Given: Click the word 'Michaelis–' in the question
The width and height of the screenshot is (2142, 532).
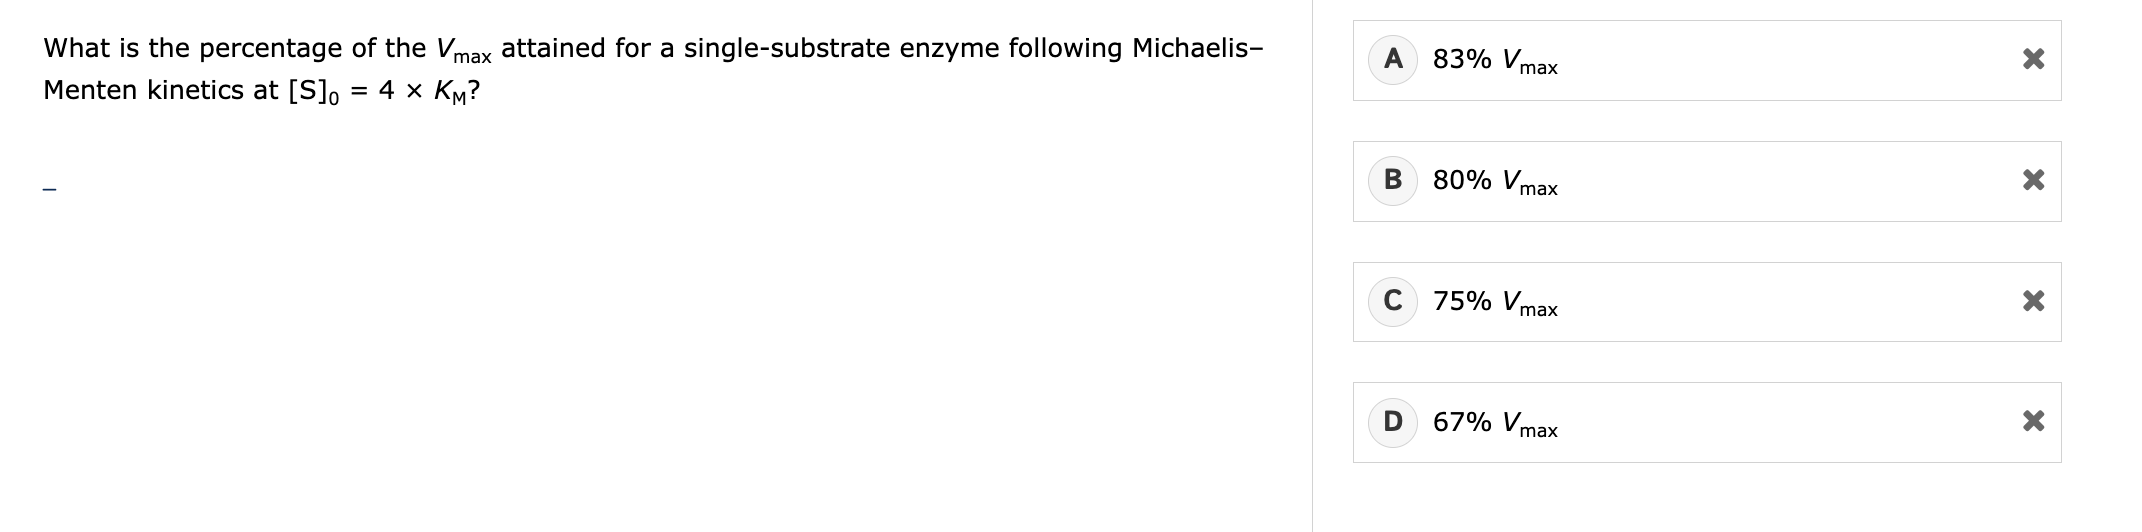Looking at the screenshot, I should 1197,49.
